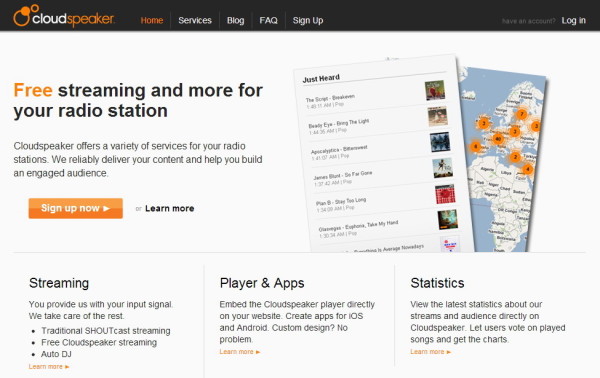This screenshot has width=600, height=378.
Task: Click The Script - Breakeven album cover
Action: click(435, 90)
